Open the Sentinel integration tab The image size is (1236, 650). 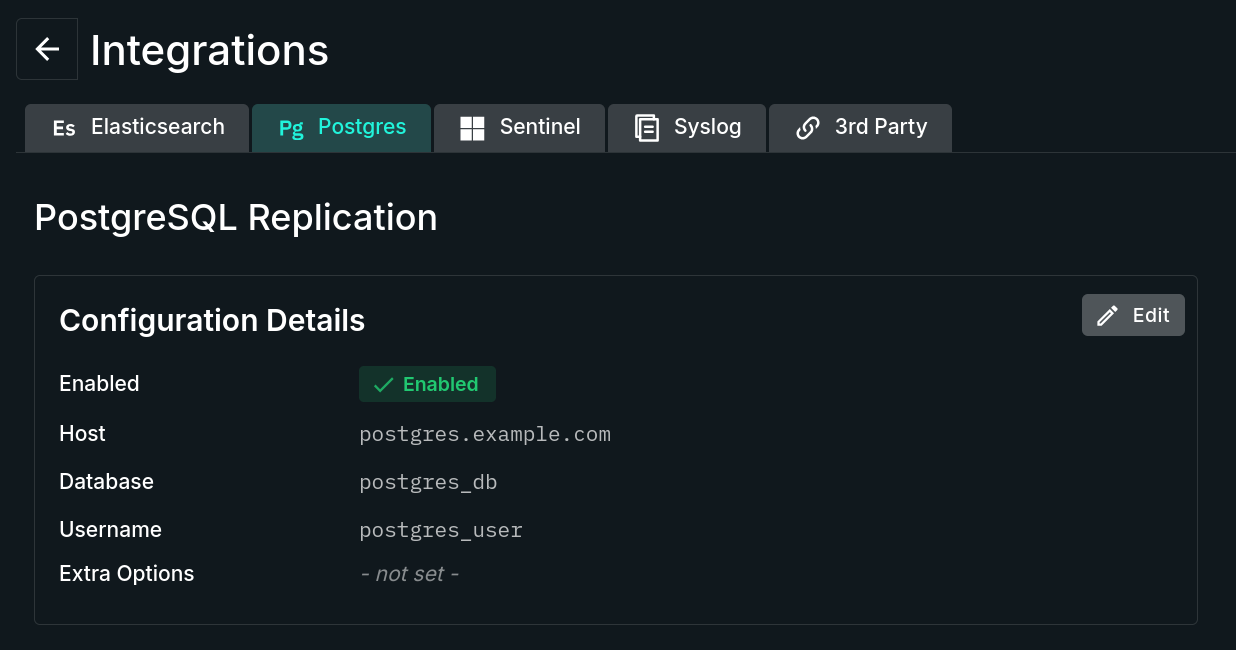[x=519, y=127]
